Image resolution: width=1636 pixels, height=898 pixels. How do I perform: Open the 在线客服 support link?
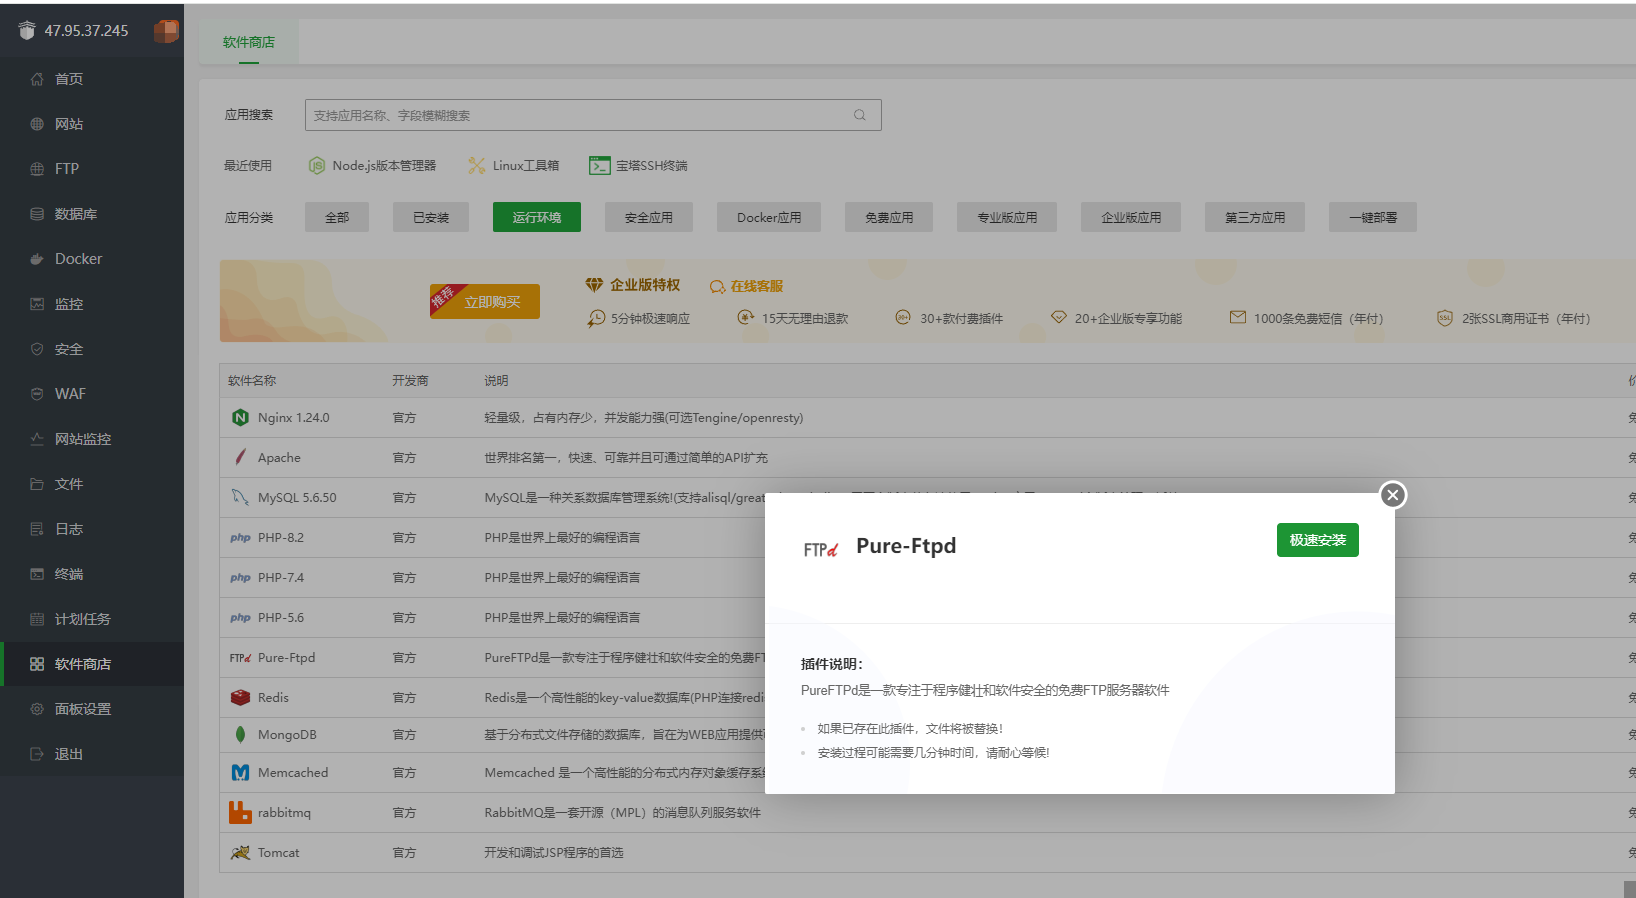[x=746, y=286]
